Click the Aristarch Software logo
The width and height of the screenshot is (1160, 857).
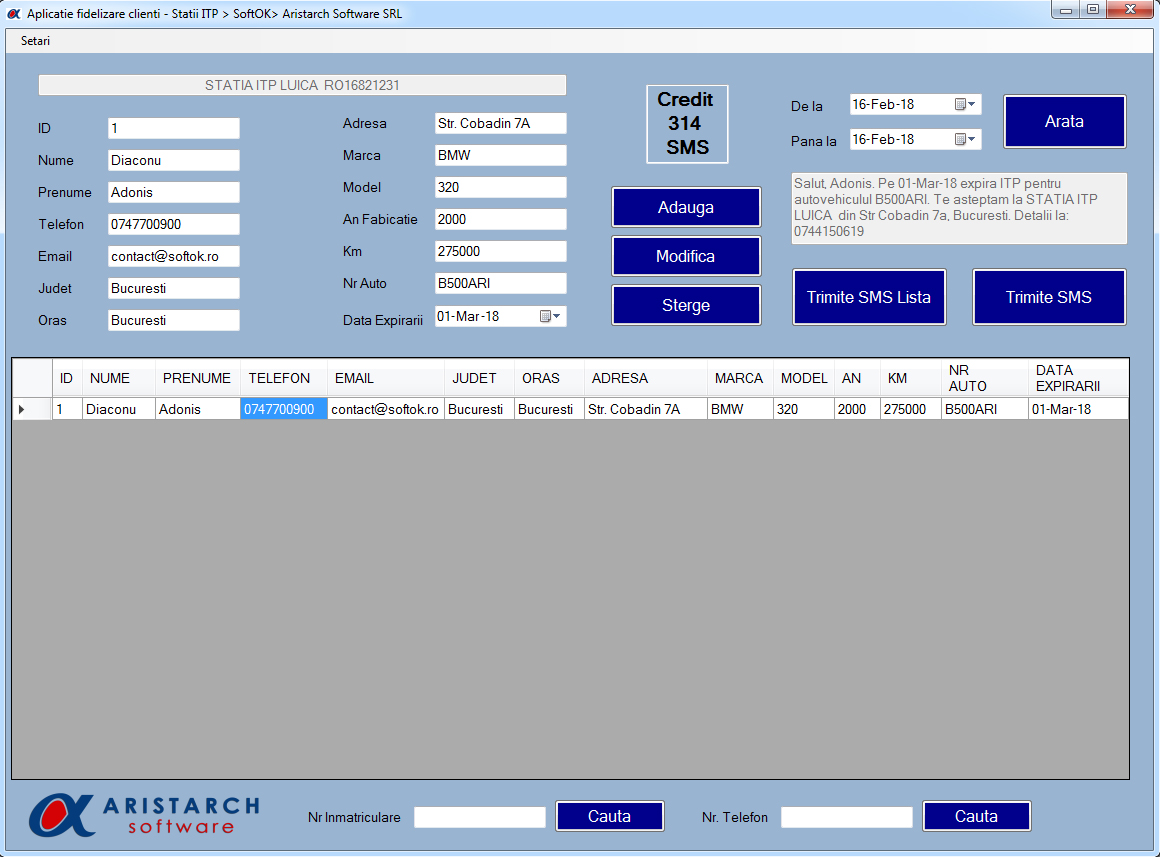144,816
